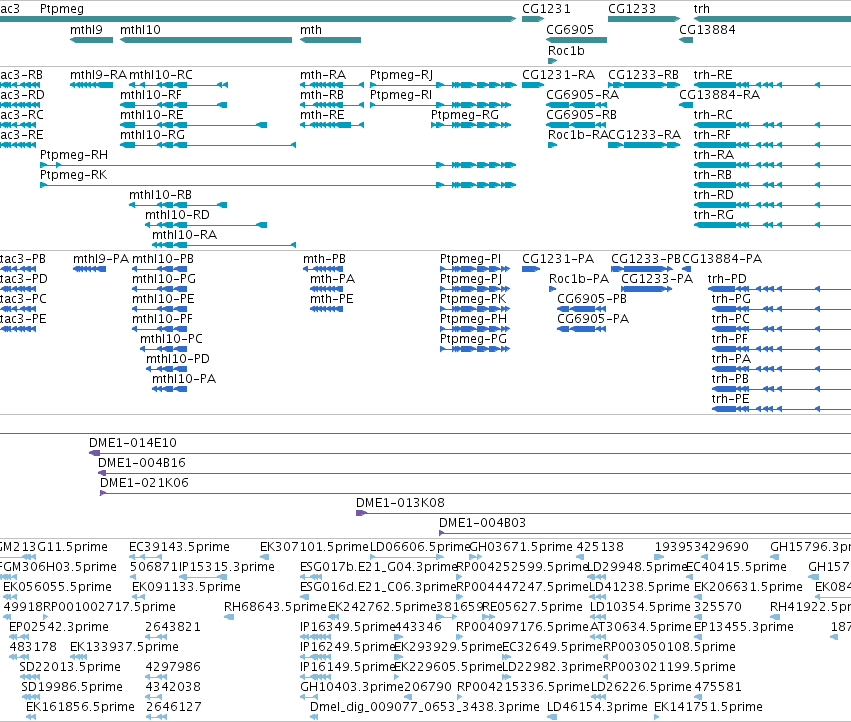
Task: Select transcript CG13884-RA
Action: 686,105
